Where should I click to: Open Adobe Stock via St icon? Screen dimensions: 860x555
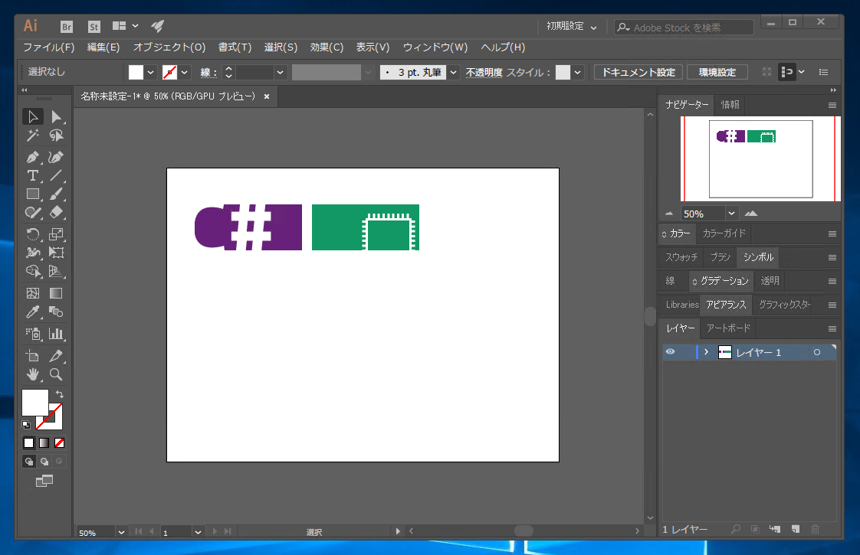pyautogui.click(x=94, y=26)
